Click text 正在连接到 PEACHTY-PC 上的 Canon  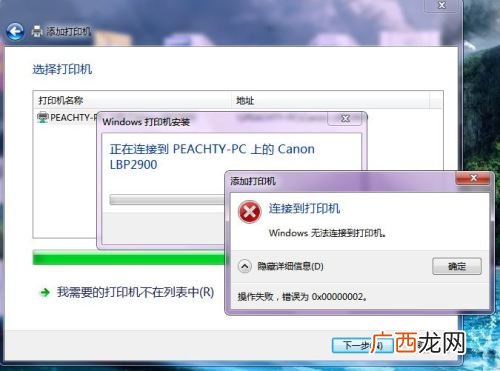click(212, 149)
